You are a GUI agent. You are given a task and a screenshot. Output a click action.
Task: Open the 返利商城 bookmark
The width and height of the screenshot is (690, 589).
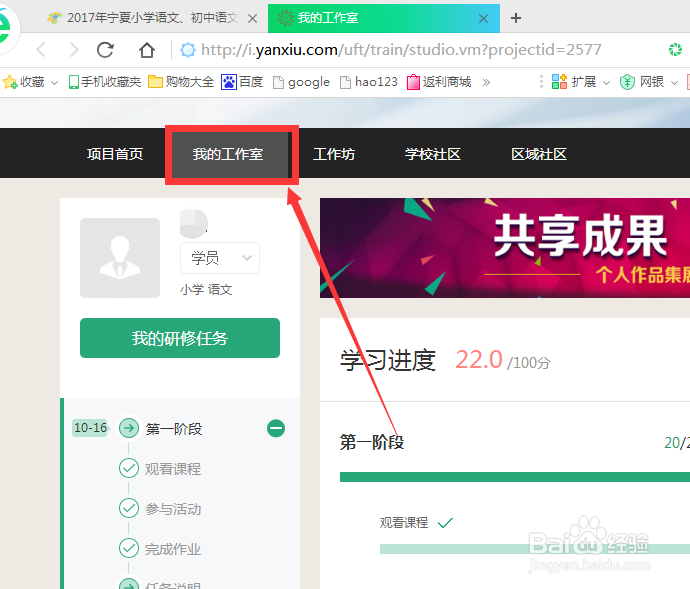[x=439, y=82]
